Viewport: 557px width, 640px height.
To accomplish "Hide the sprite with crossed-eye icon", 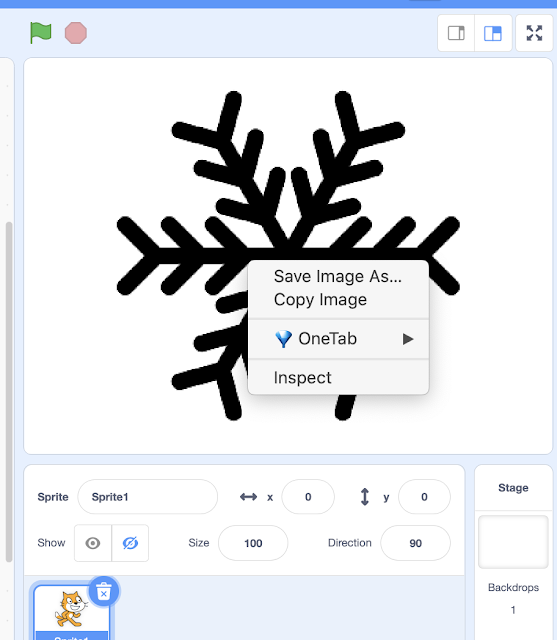I will tap(130, 543).
